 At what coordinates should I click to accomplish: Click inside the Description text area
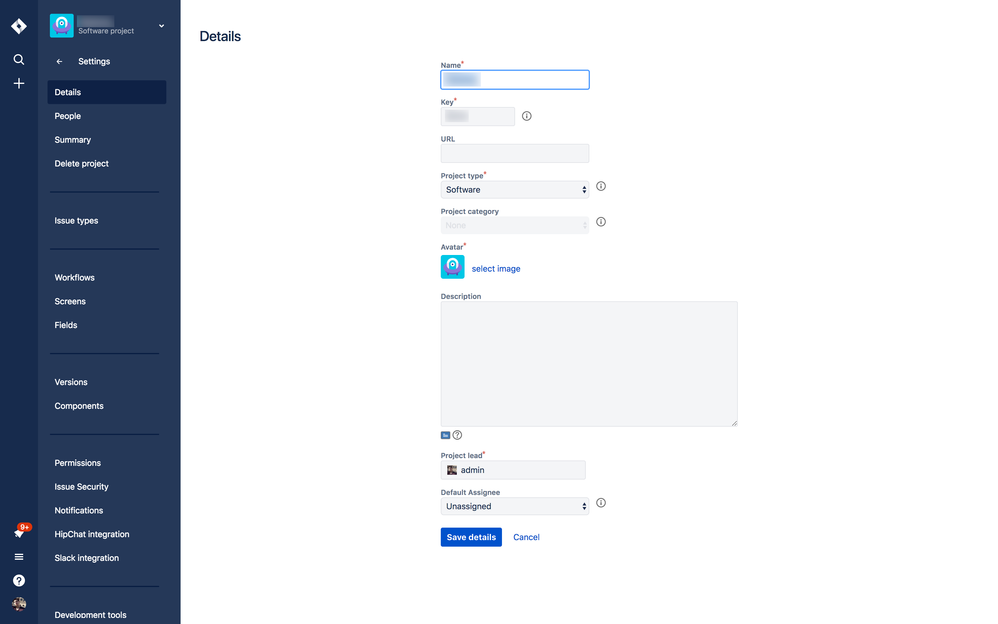[x=589, y=362]
